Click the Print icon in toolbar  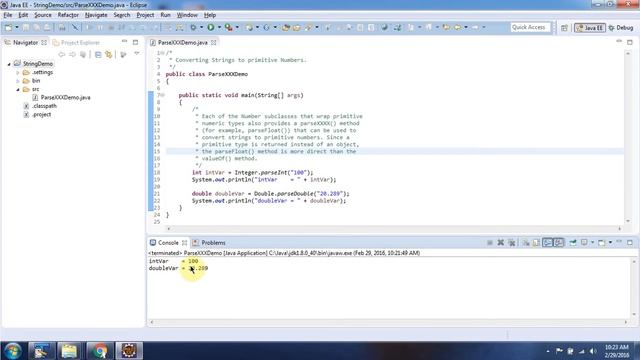tap(62, 27)
